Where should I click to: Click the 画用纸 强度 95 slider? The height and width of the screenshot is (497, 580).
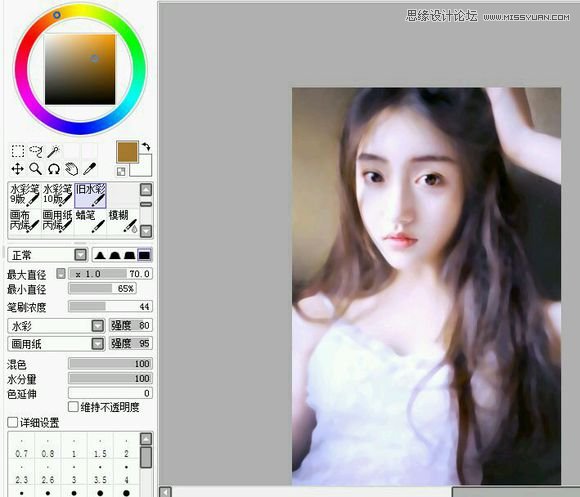click(x=131, y=344)
